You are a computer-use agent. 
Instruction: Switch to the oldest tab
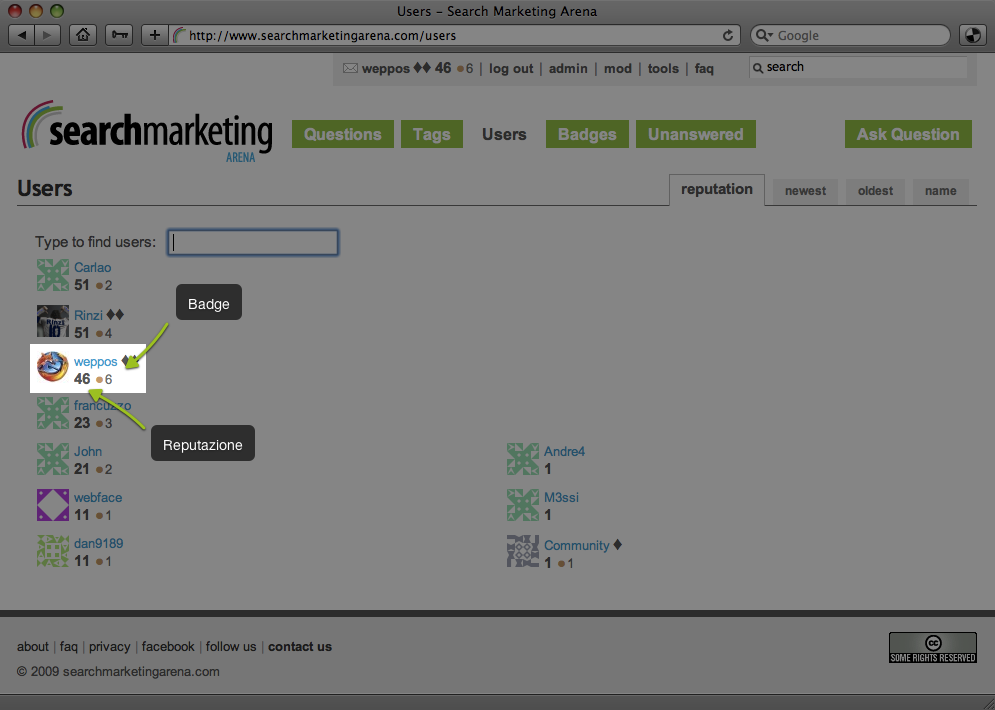pyautogui.click(x=875, y=191)
